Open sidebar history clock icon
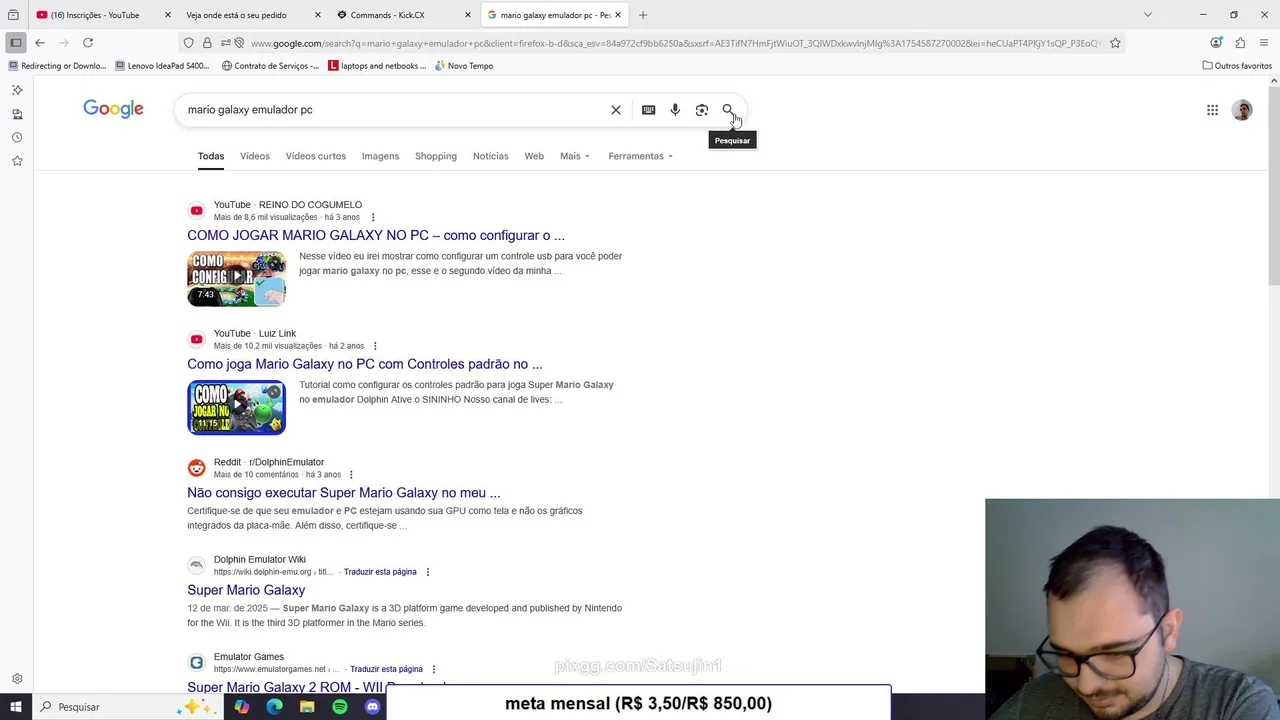The width and height of the screenshot is (1280, 720). click(x=17, y=138)
